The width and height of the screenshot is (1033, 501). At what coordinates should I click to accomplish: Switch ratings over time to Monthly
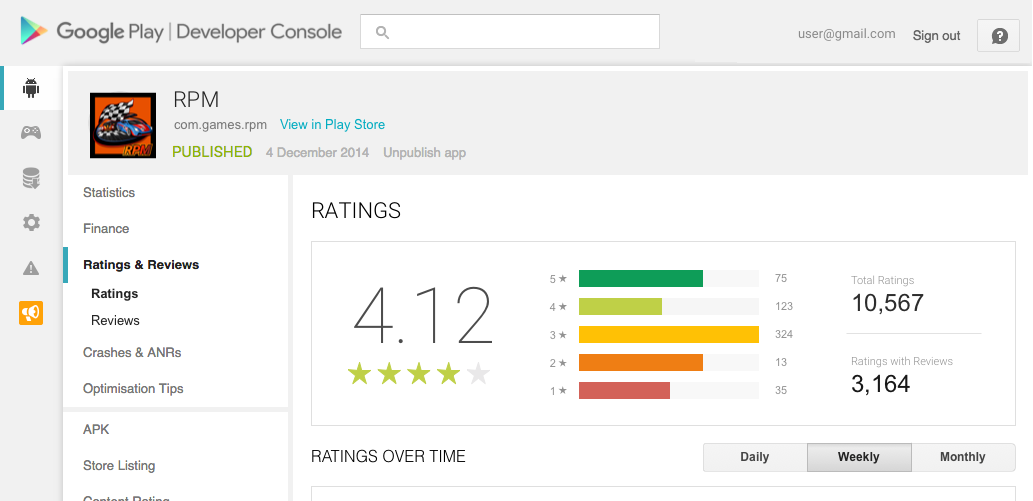click(x=962, y=457)
